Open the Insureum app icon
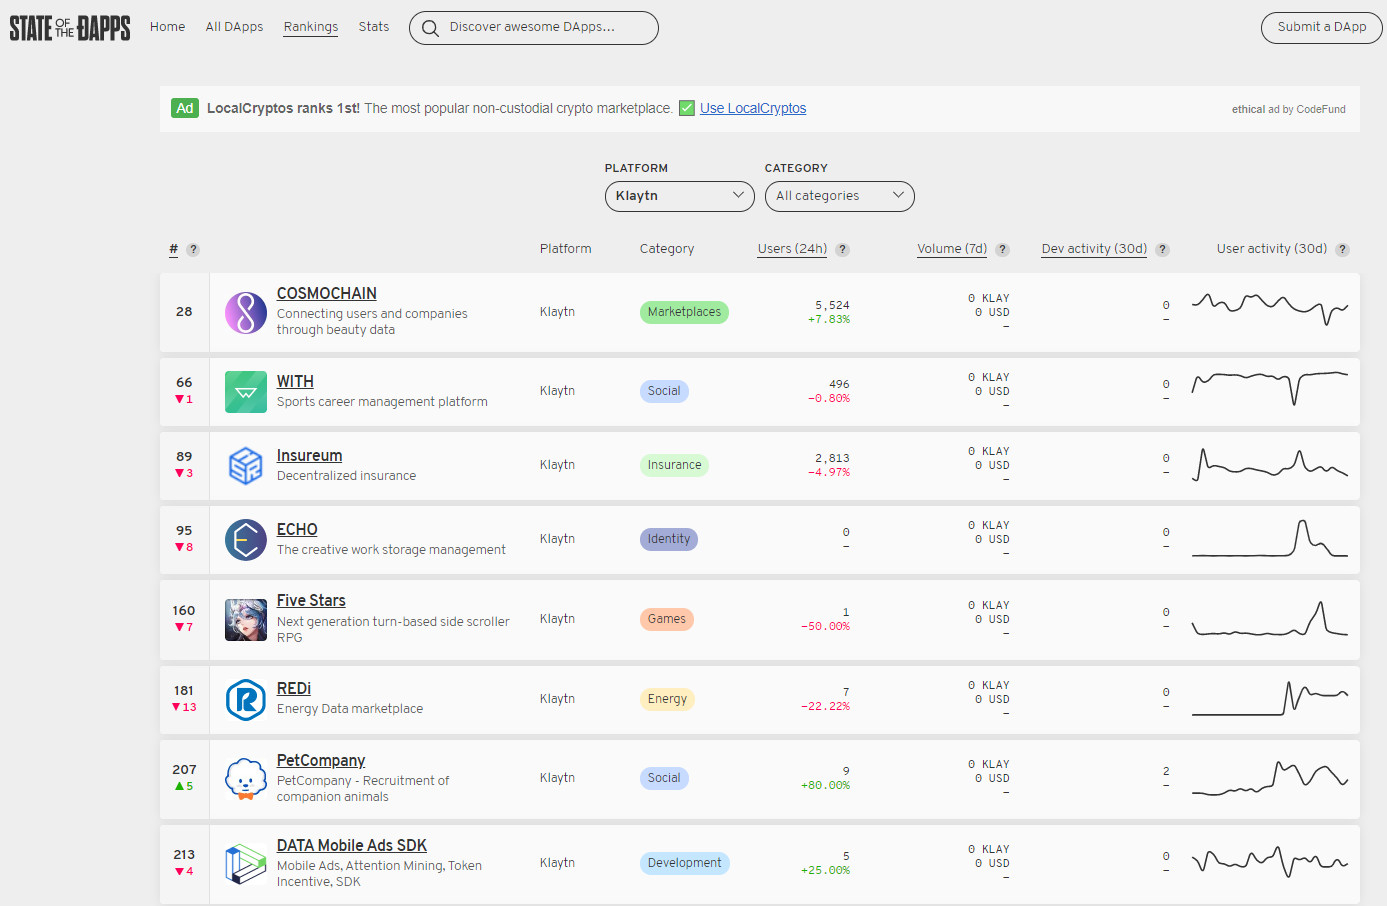This screenshot has height=906, width=1387. click(246, 466)
